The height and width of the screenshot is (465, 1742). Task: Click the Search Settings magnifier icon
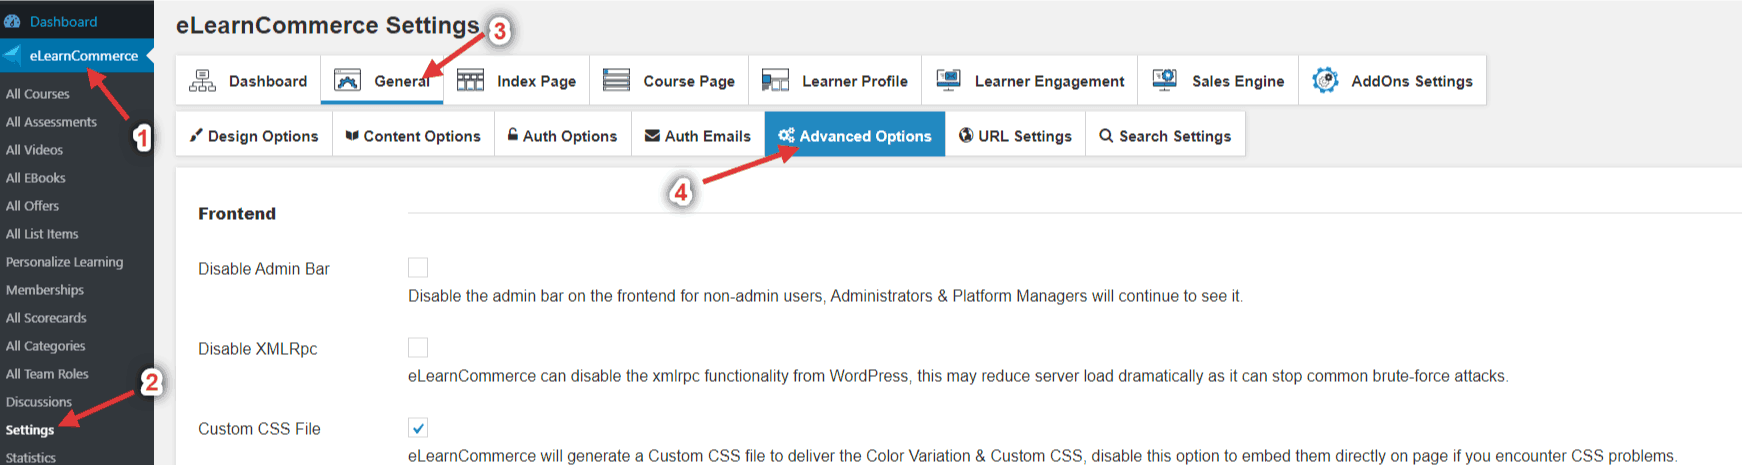(x=1106, y=135)
